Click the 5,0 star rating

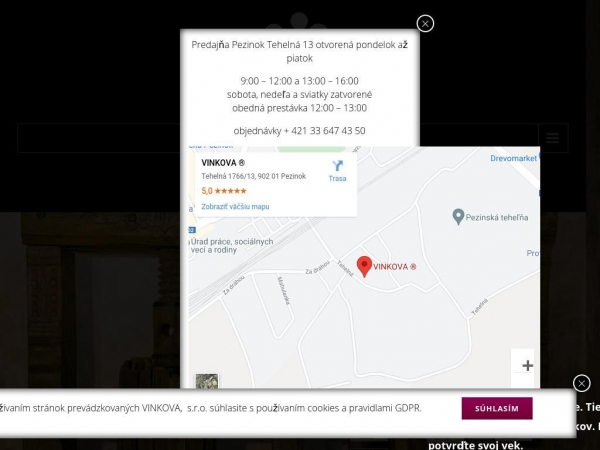pyautogui.click(x=224, y=191)
